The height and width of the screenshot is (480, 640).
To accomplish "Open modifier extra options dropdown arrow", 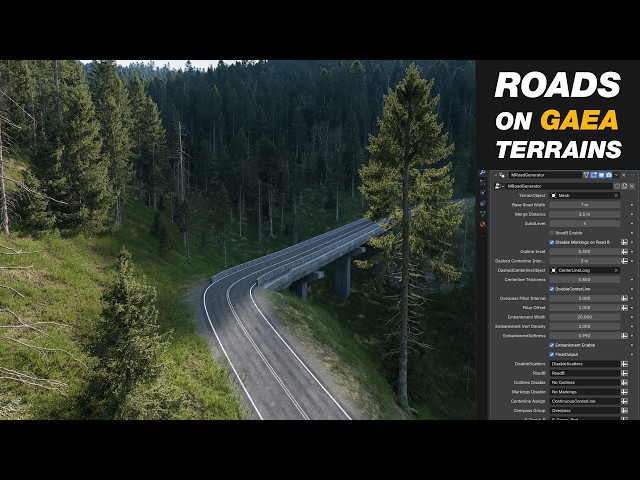I will pos(617,175).
